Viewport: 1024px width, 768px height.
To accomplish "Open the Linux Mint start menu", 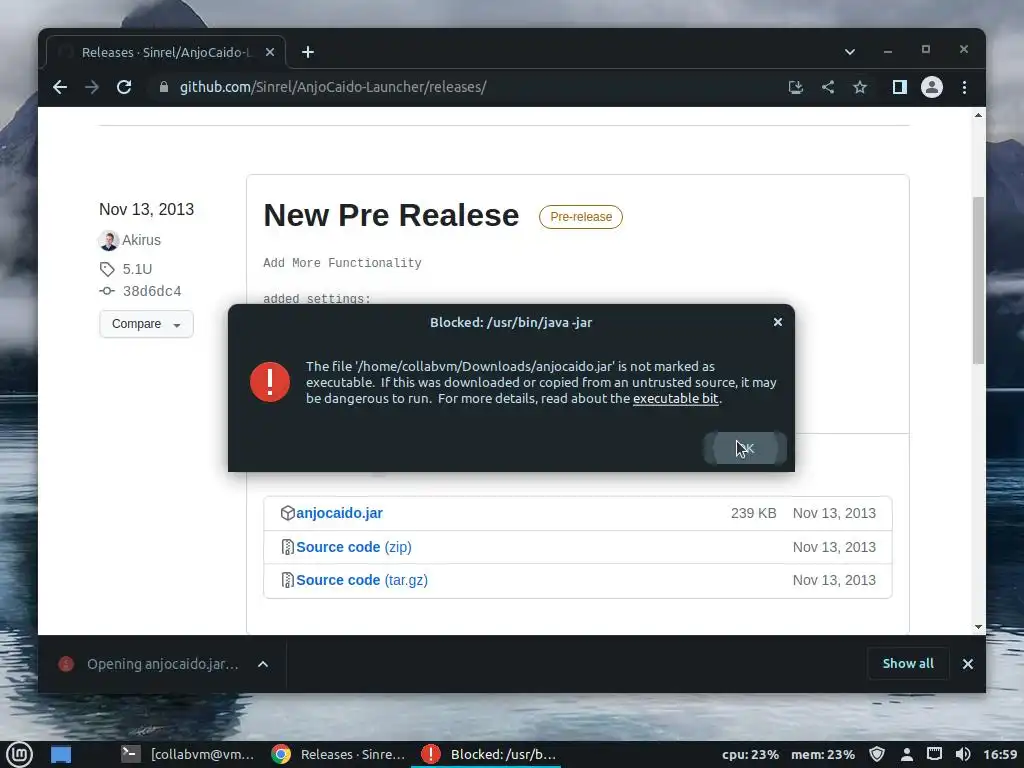I will click(x=19, y=755).
